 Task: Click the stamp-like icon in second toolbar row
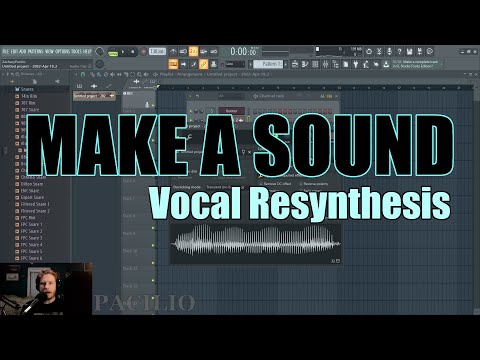click(x=214, y=64)
